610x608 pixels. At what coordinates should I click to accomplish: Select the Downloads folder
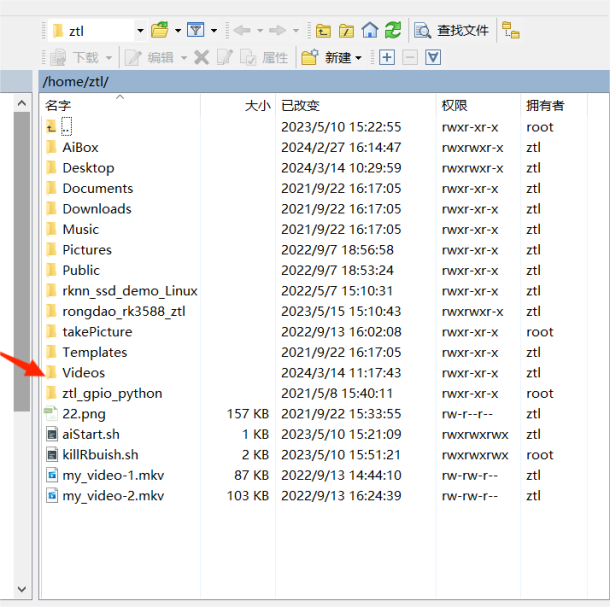[97, 209]
